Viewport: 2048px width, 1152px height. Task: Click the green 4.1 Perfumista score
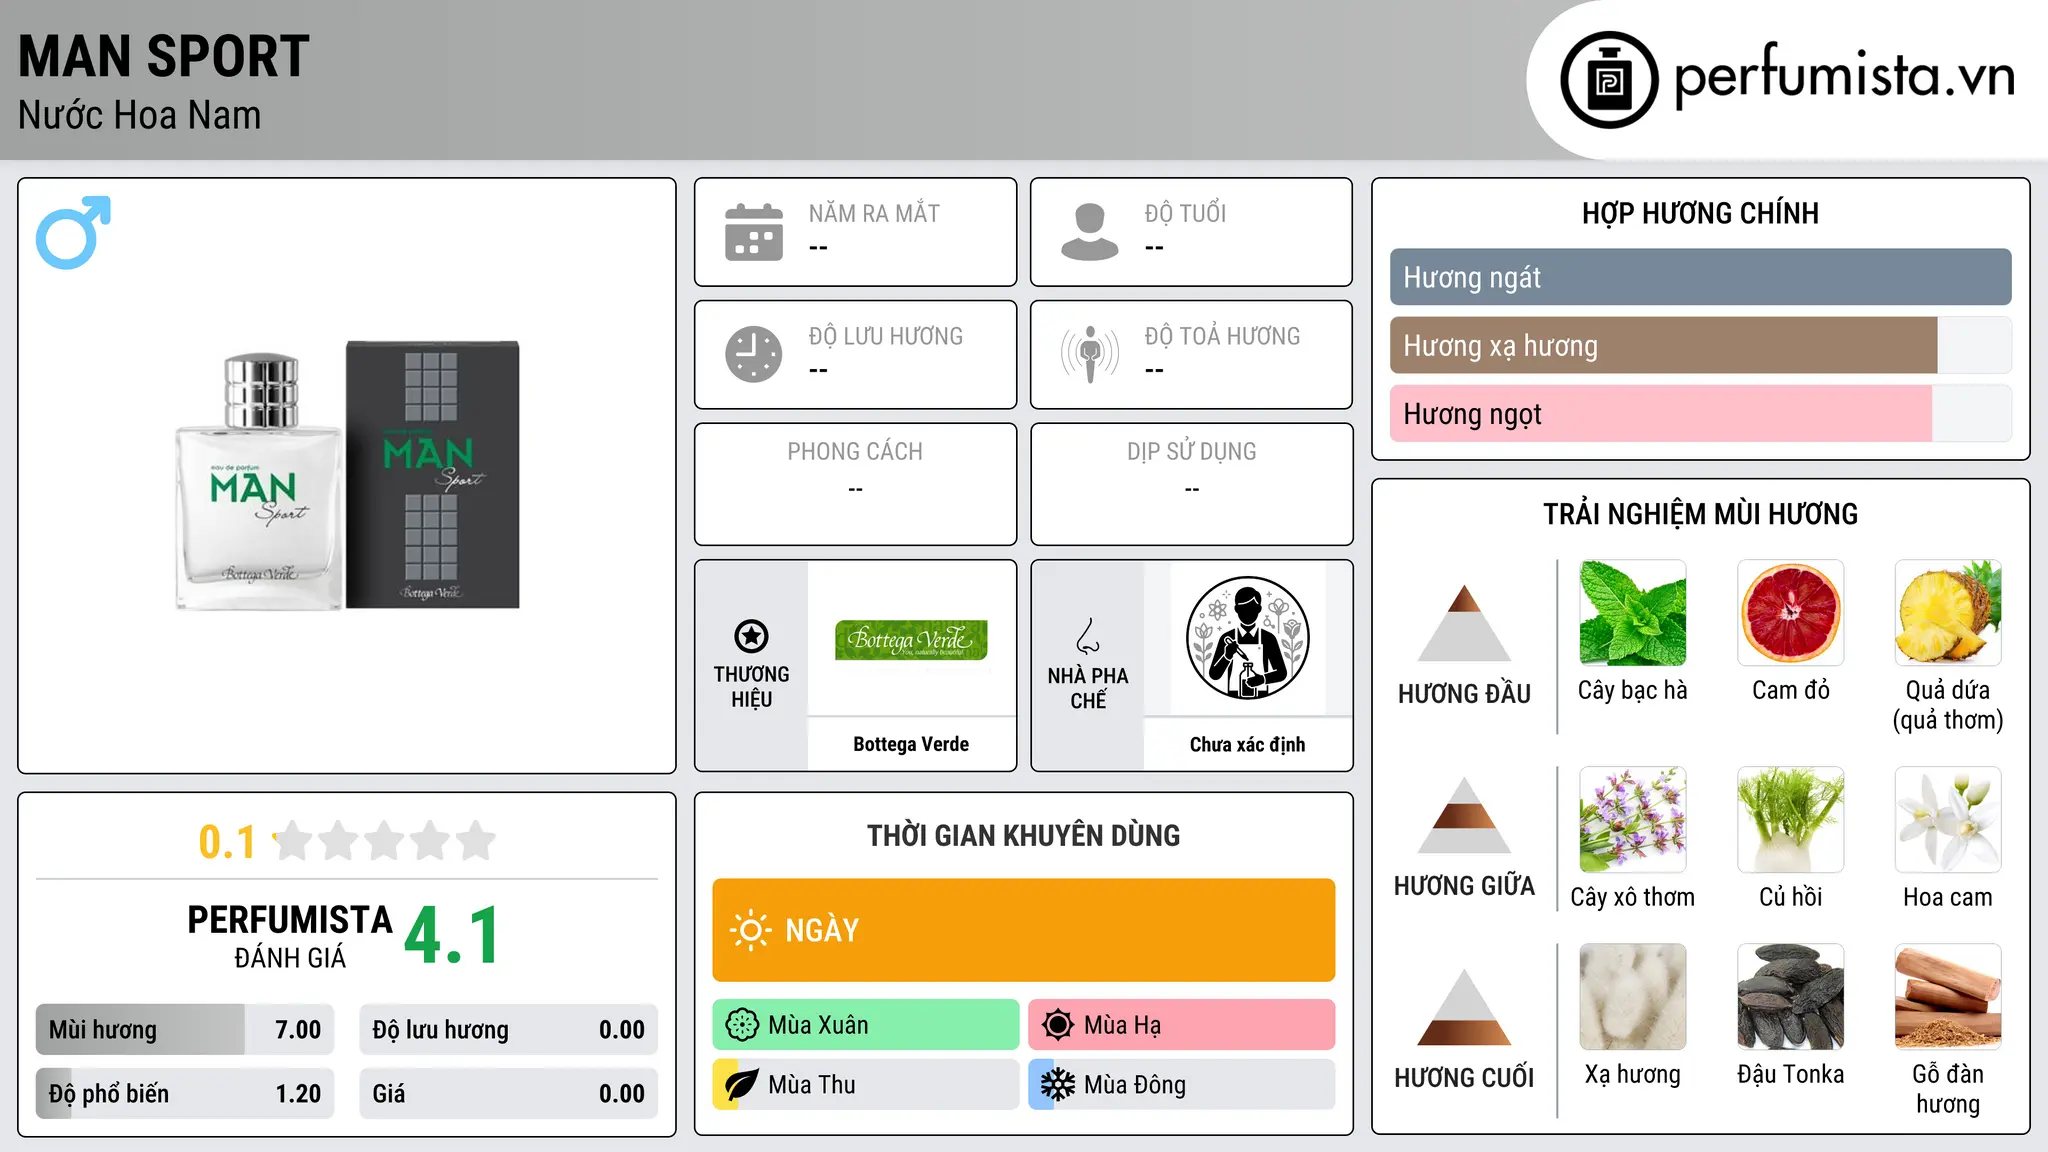[452, 936]
